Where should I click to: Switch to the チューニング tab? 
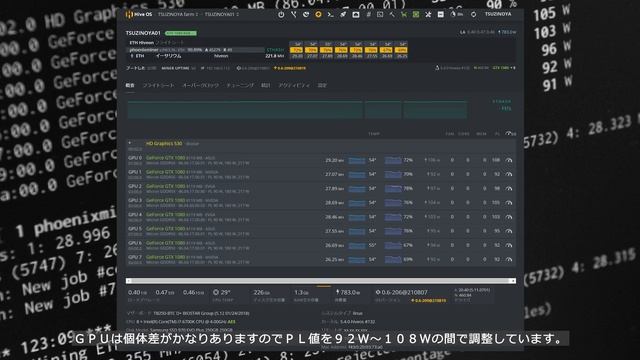(x=240, y=86)
